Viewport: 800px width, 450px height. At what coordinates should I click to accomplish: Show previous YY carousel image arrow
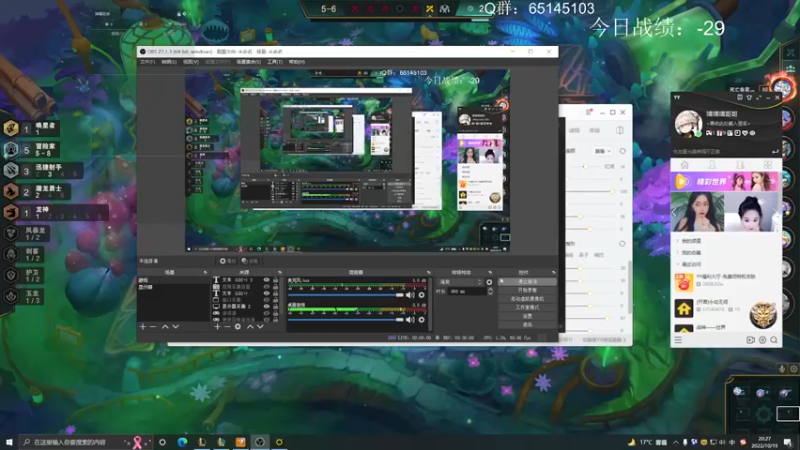674,213
